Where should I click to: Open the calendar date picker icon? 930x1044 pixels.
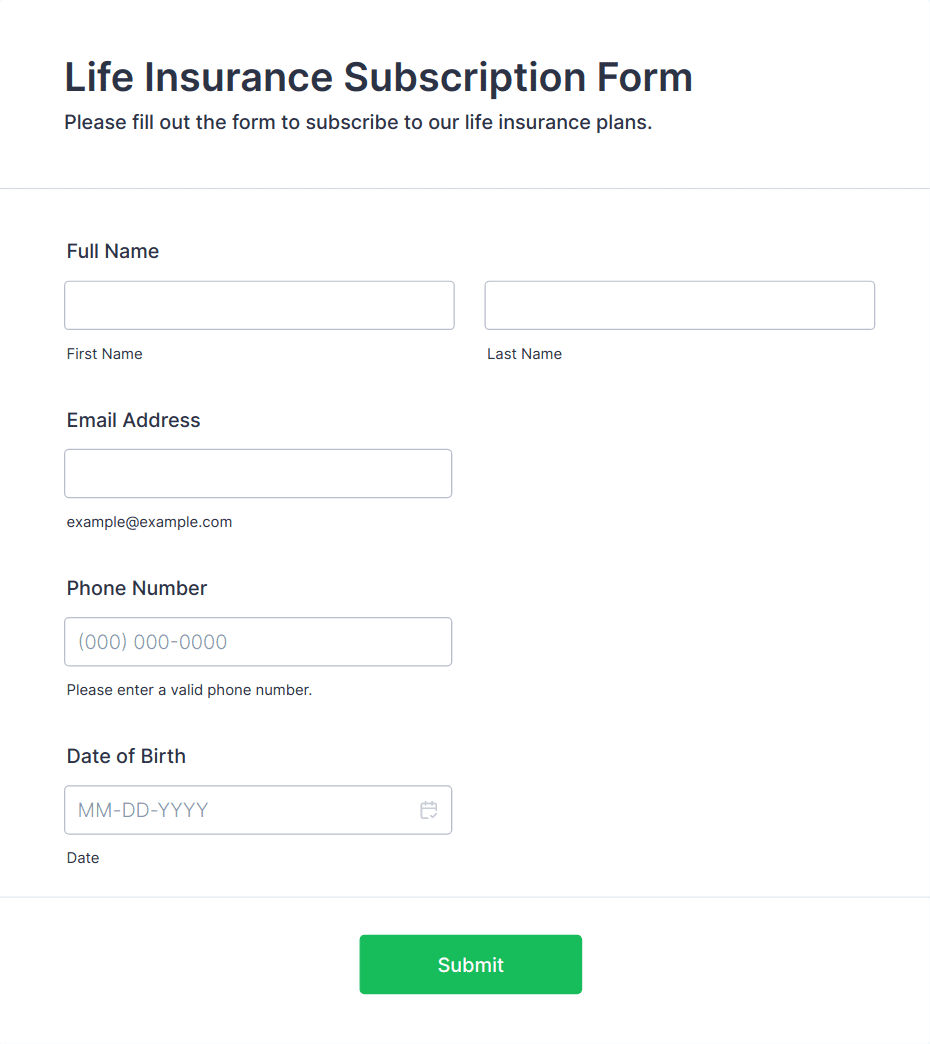point(429,810)
